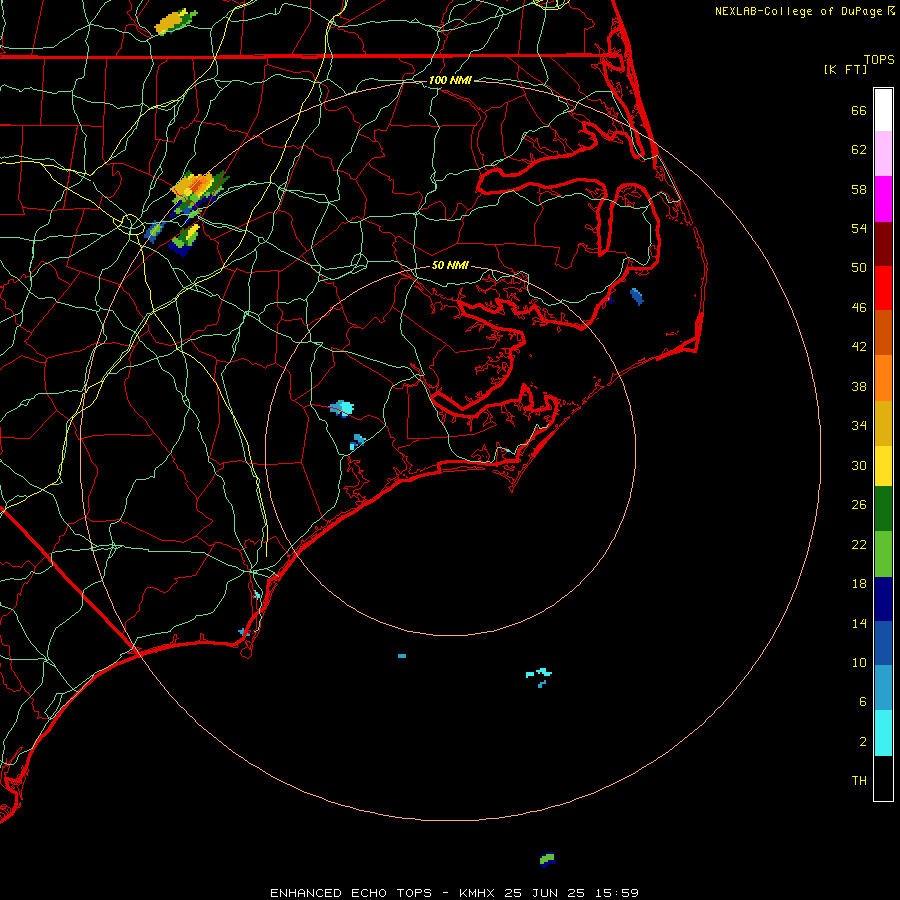Click the "22" legend label

(x=859, y=544)
